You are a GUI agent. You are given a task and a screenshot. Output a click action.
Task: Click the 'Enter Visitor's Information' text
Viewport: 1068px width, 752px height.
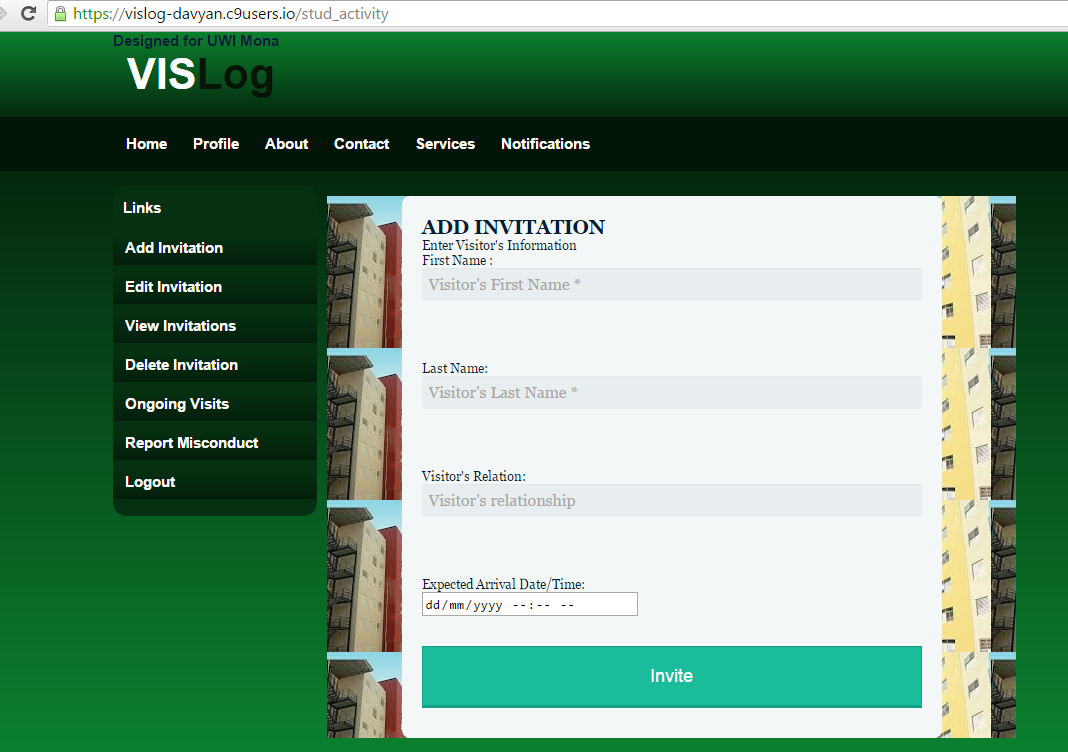click(499, 245)
